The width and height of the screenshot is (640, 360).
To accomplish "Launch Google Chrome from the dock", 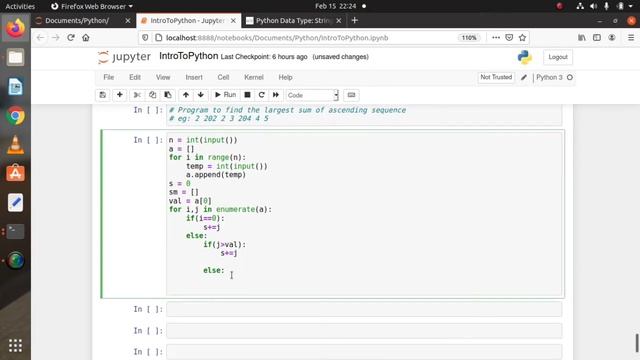I will (15, 116).
